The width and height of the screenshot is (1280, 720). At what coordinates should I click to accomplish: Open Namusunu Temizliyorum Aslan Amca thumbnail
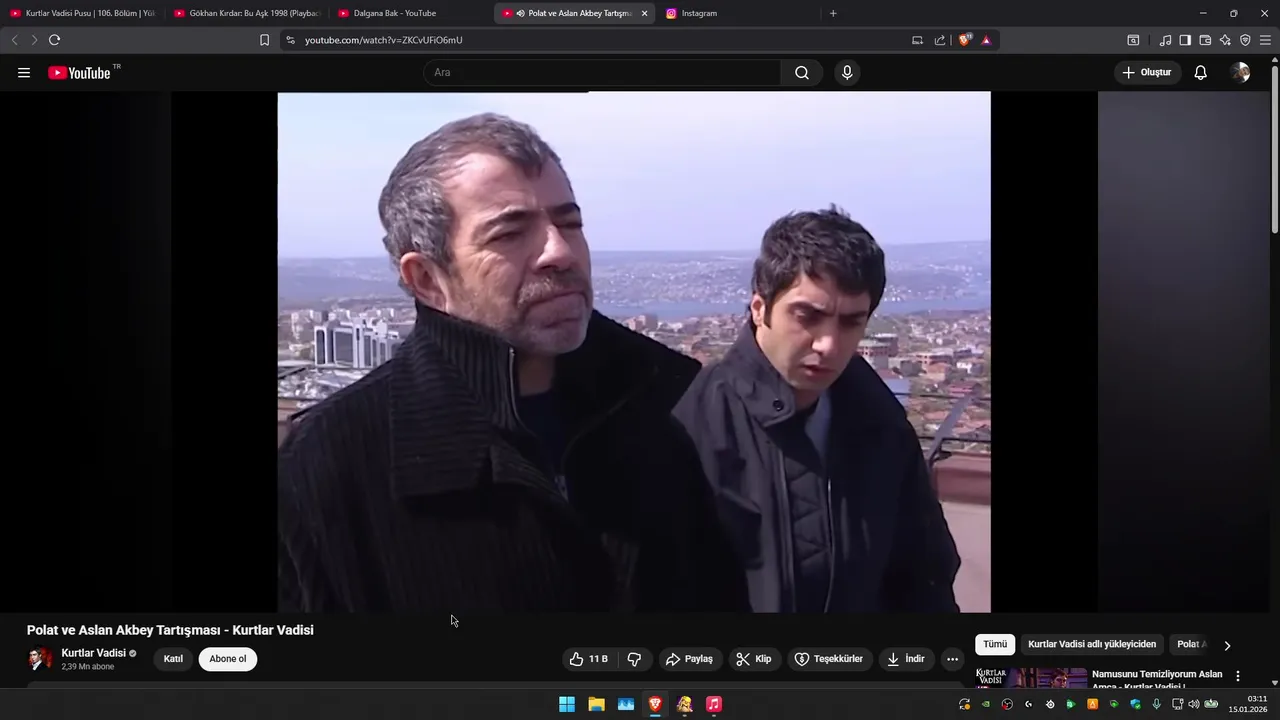[1031, 677]
